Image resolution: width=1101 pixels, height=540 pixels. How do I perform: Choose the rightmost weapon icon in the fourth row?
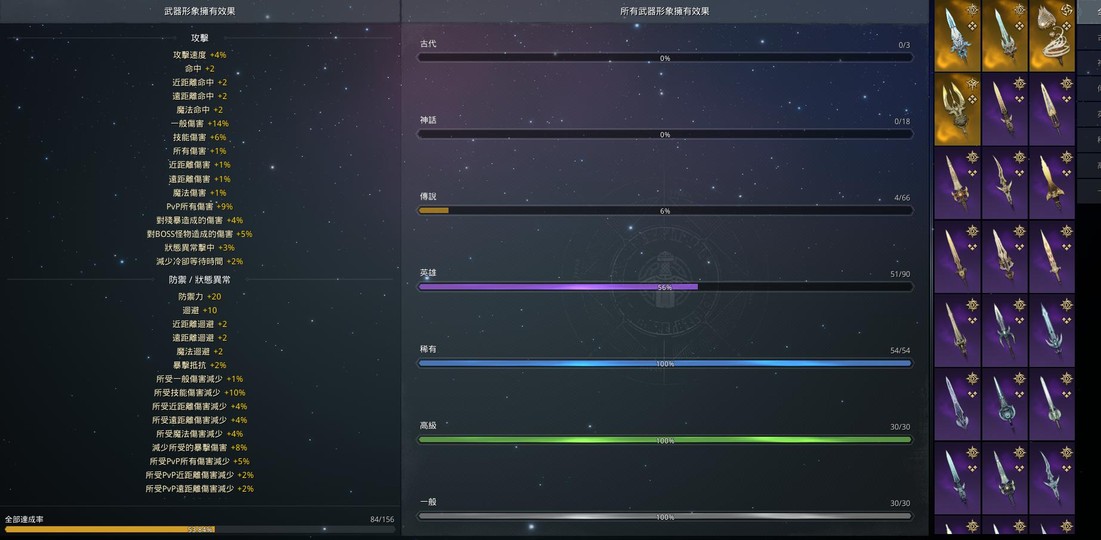click(x=1052, y=256)
